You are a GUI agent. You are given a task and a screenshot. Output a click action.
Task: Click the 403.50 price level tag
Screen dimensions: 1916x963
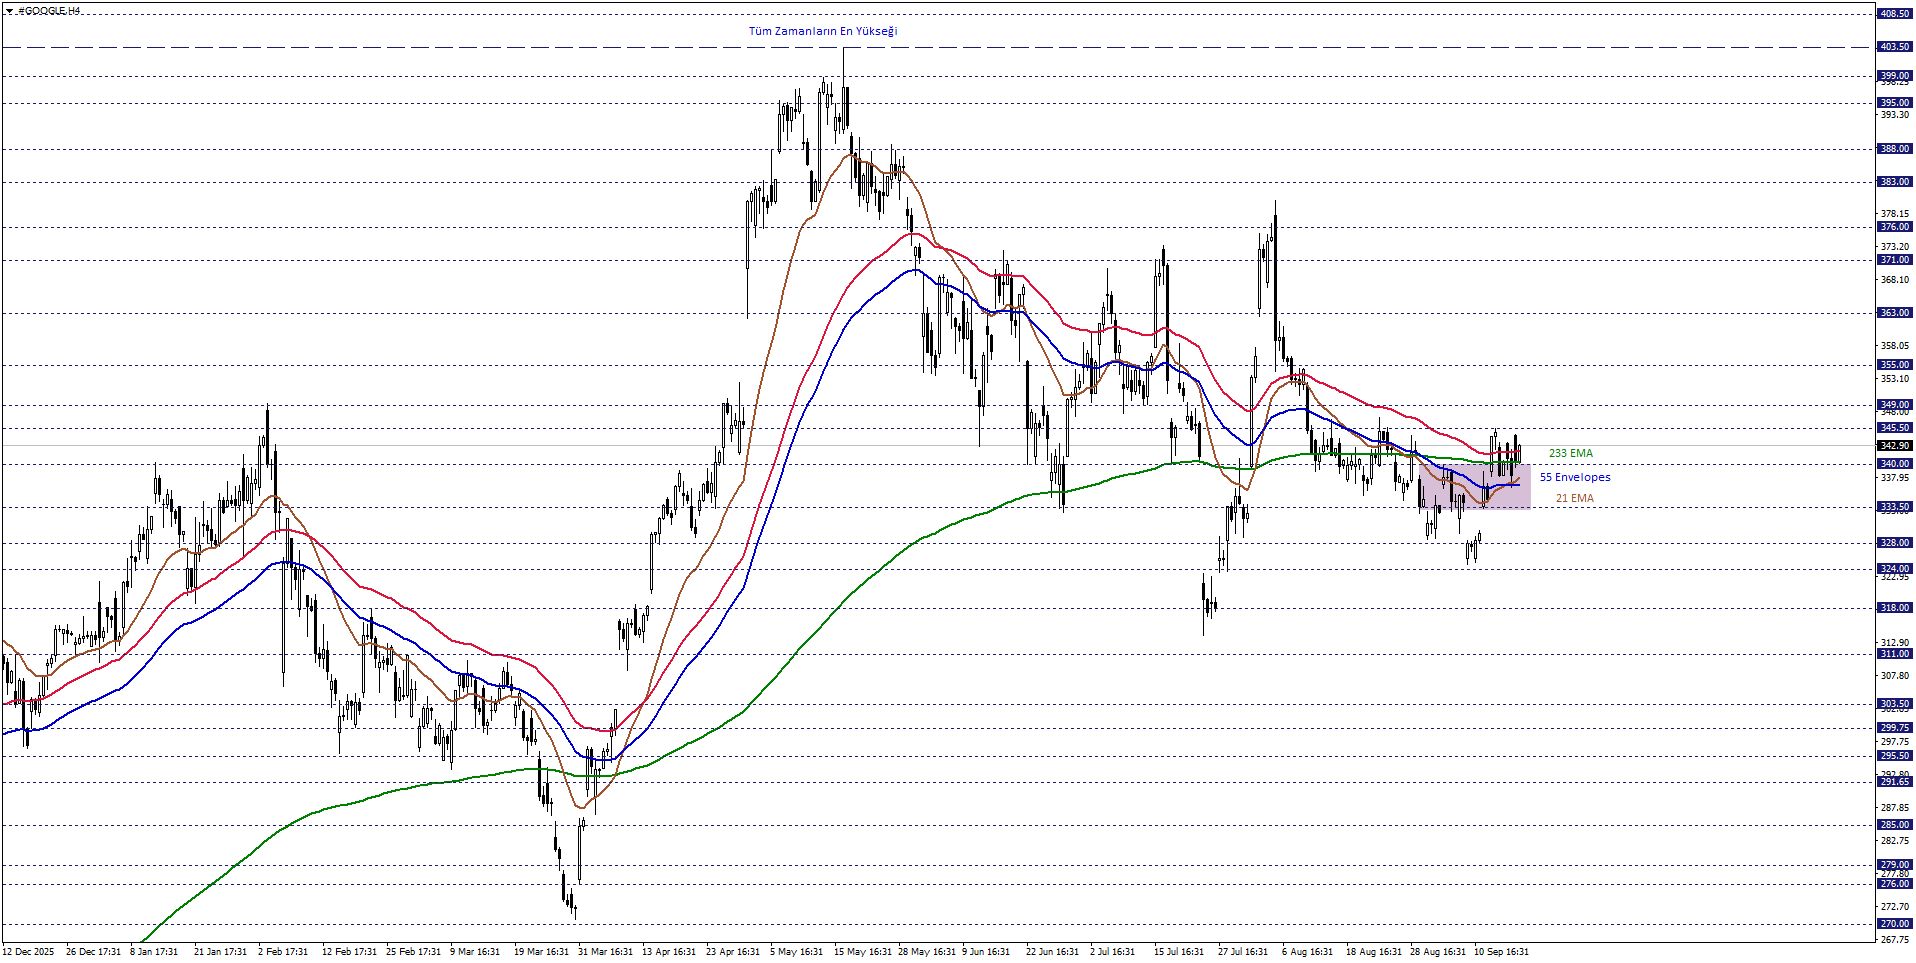pyautogui.click(x=1895, y=47)
